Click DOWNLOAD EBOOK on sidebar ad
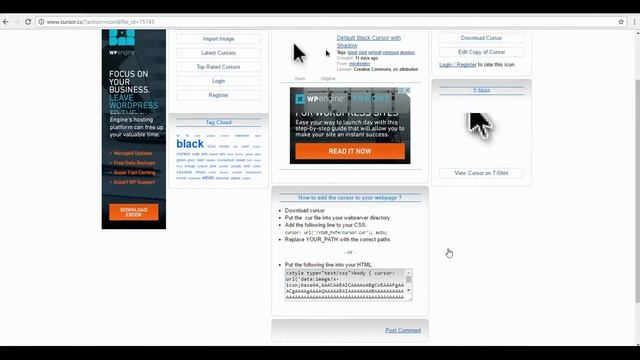Image resolution: width=640 pixels, height=360 pixels. tap(133, 212)
